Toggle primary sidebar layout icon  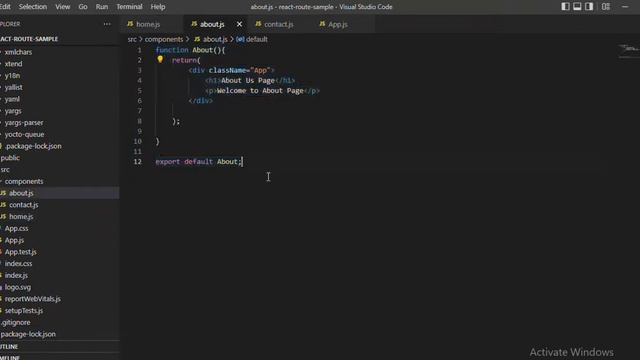click(565, 7)
